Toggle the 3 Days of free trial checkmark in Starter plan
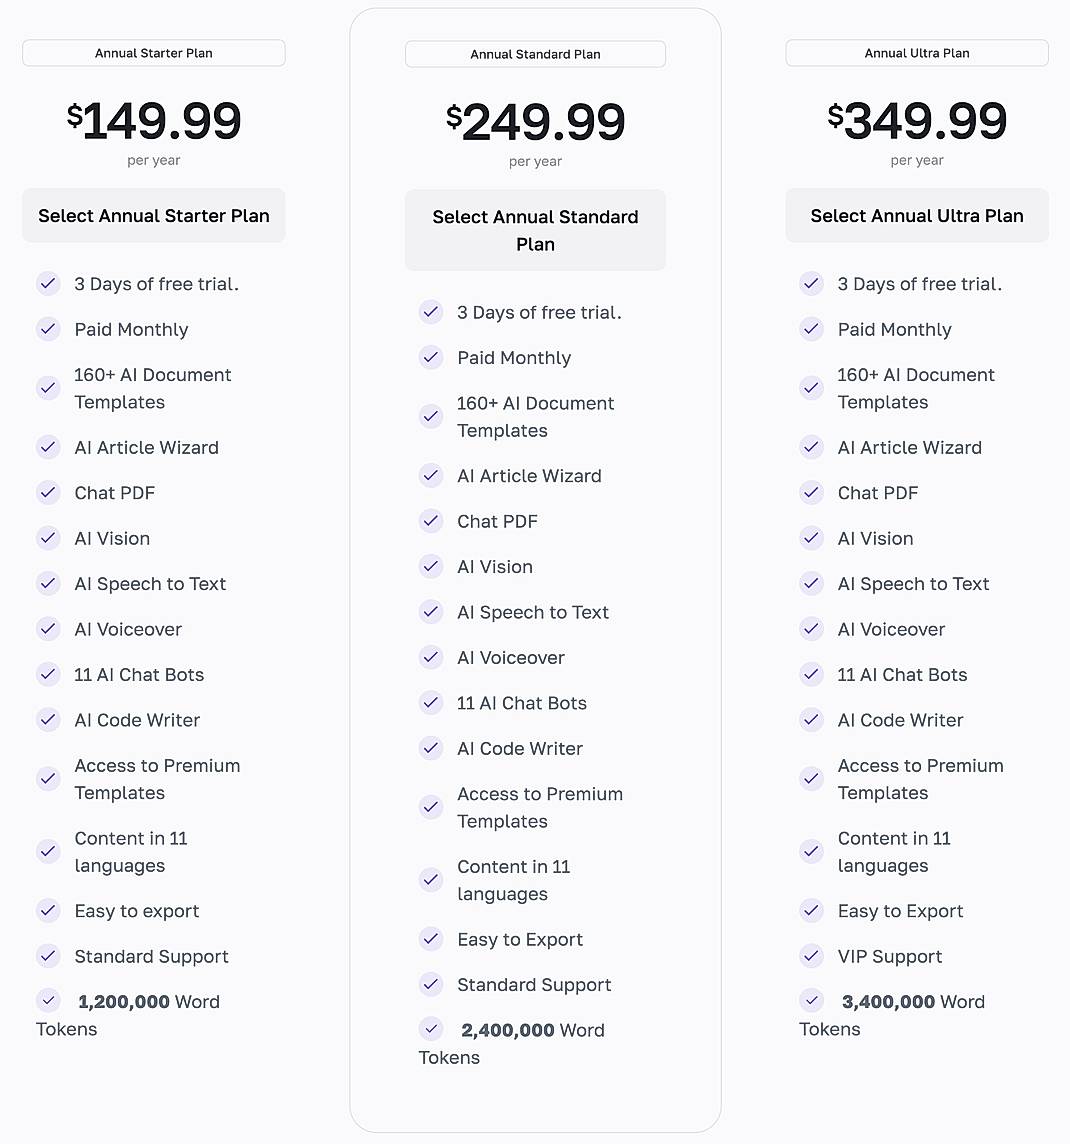 48,283
